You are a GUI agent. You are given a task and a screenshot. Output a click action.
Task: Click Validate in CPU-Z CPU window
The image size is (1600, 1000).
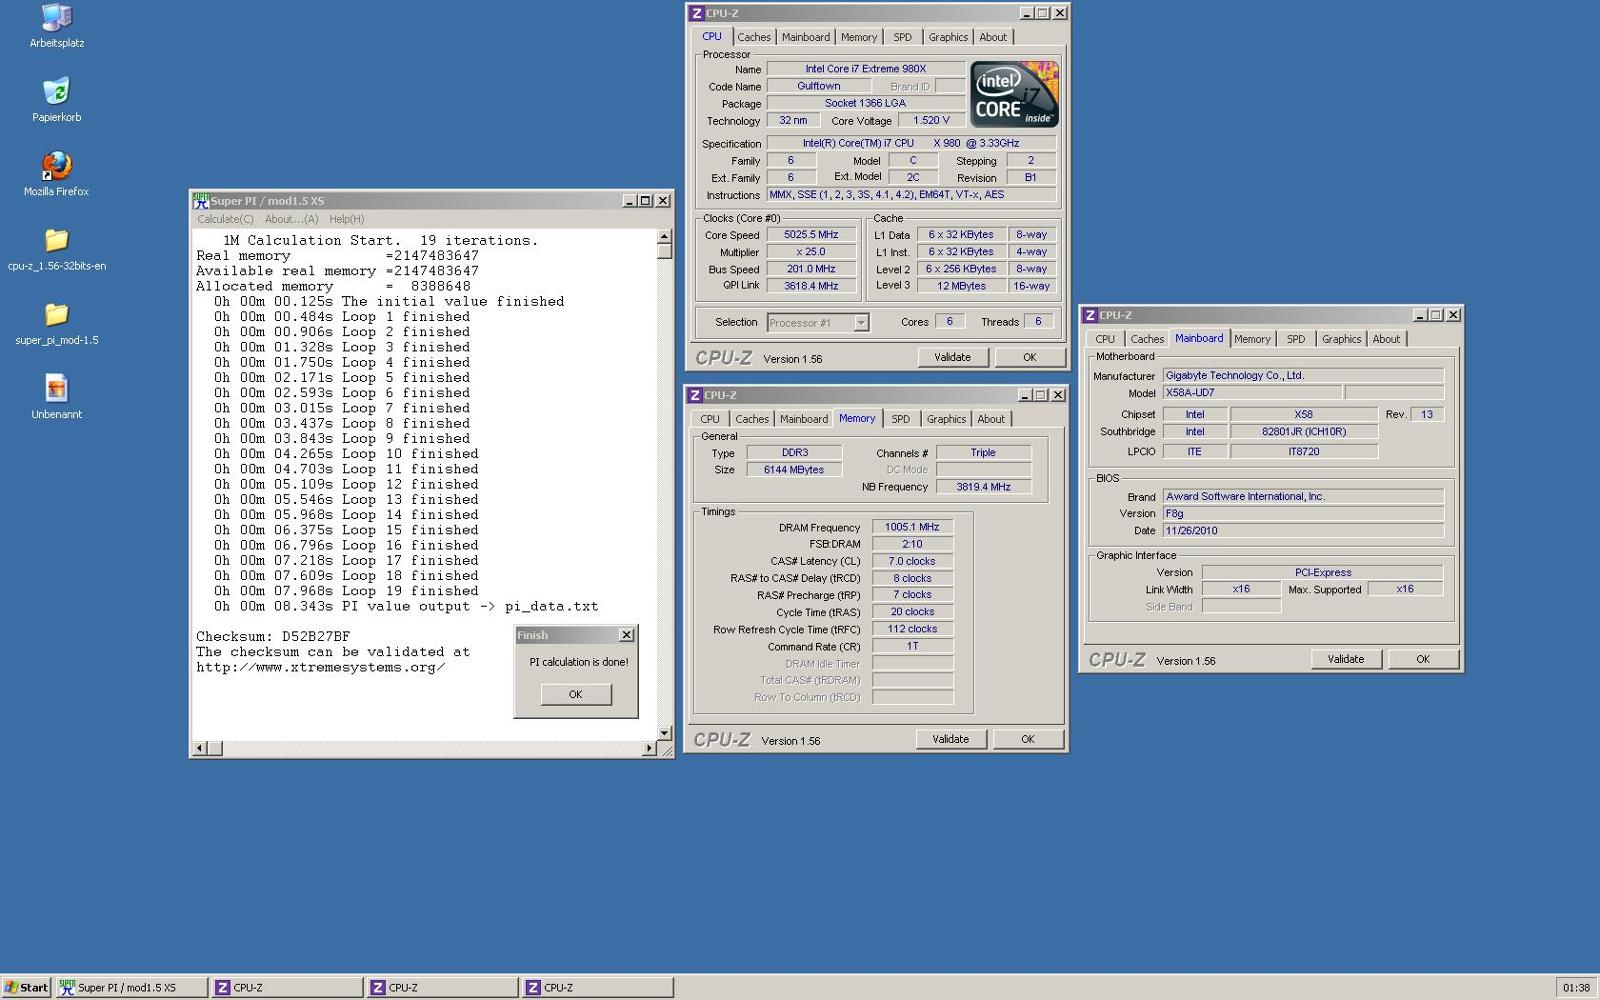[x=952, y=357]
